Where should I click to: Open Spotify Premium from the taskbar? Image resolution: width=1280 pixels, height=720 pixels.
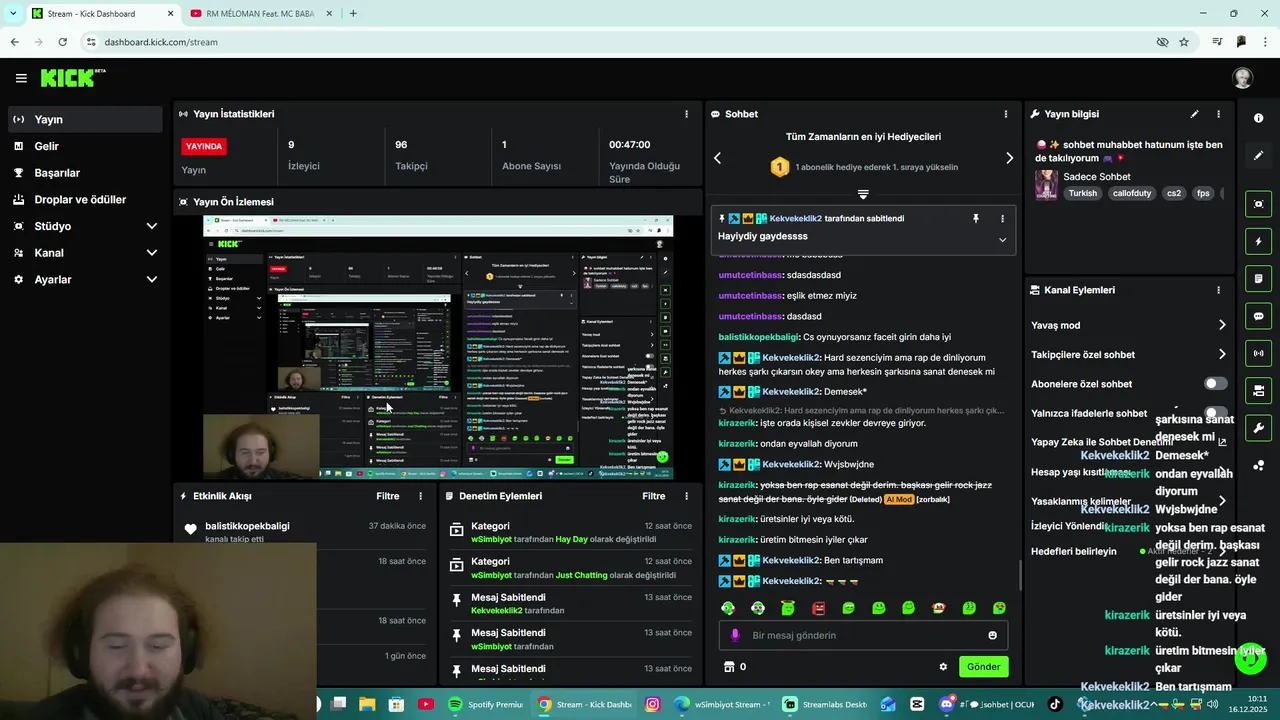pos(486,704)
